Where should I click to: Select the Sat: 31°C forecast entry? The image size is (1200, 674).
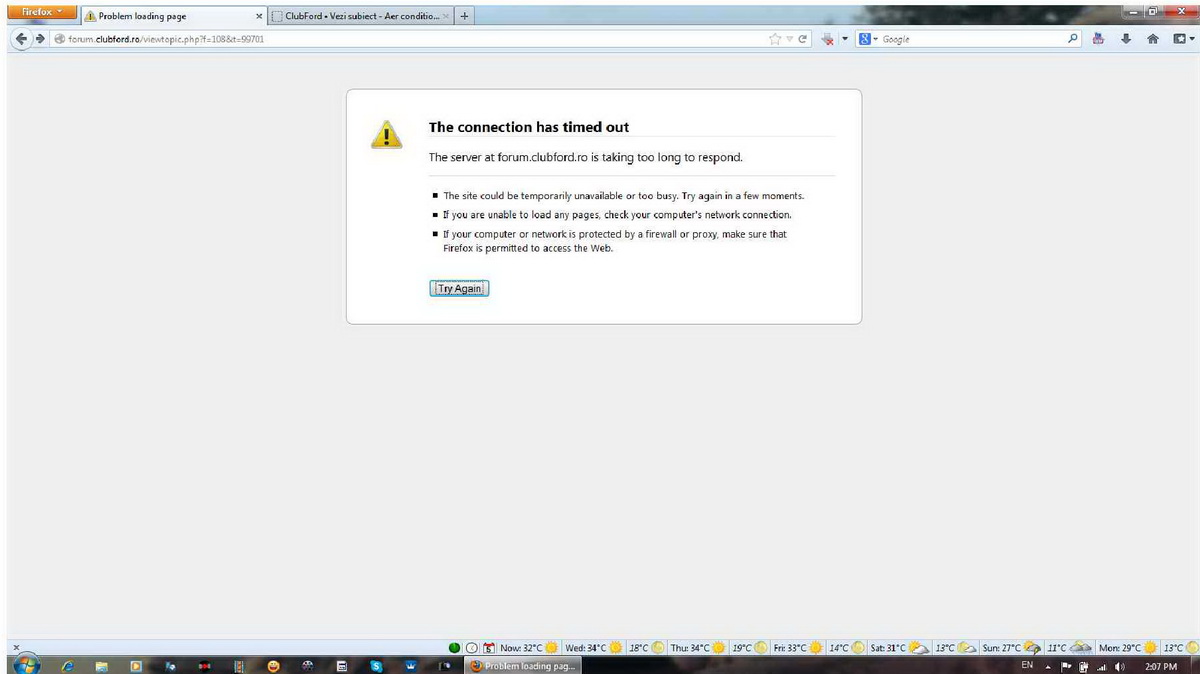(901, 648)
